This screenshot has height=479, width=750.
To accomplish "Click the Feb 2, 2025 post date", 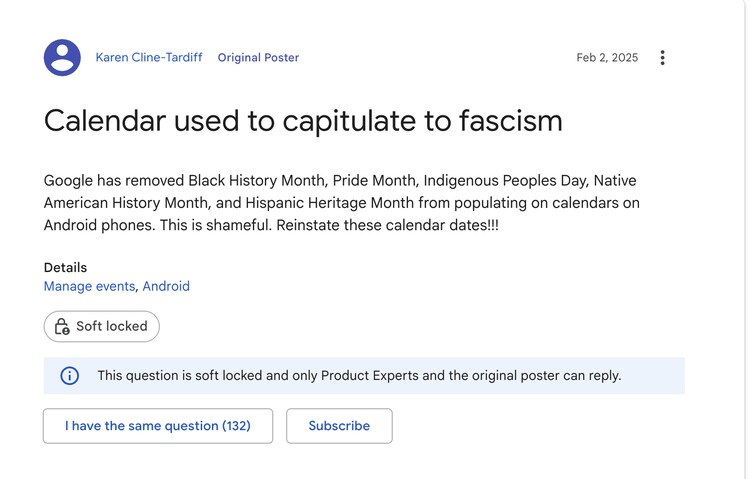I will click(x=607, y=58).
